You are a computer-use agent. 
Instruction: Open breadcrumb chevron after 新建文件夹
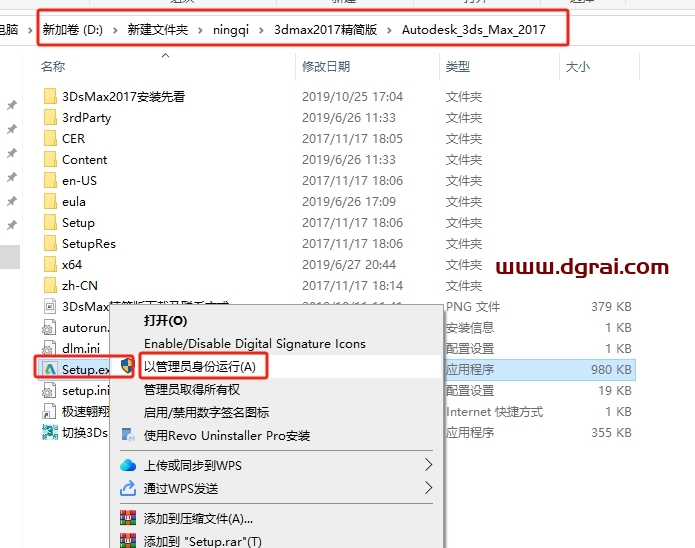pyautogui.click(x=200, y=30)
